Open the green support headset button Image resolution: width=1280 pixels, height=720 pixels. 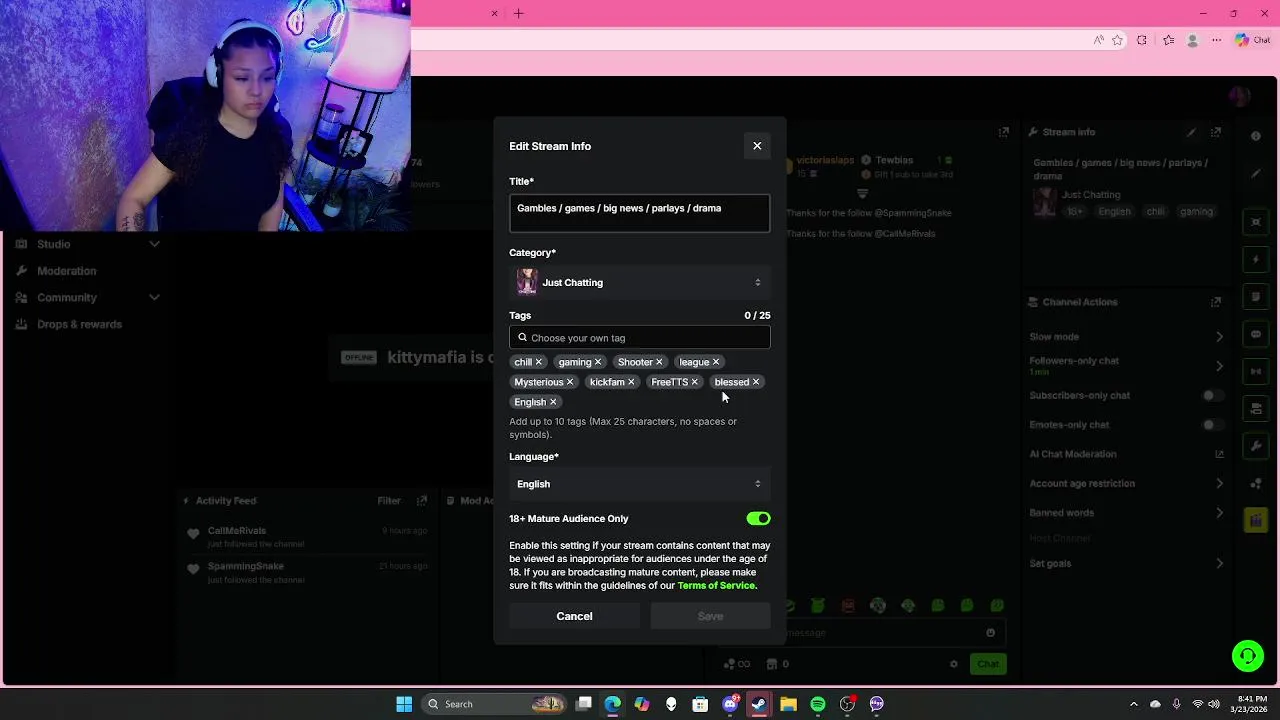(x=1248, y=656)
